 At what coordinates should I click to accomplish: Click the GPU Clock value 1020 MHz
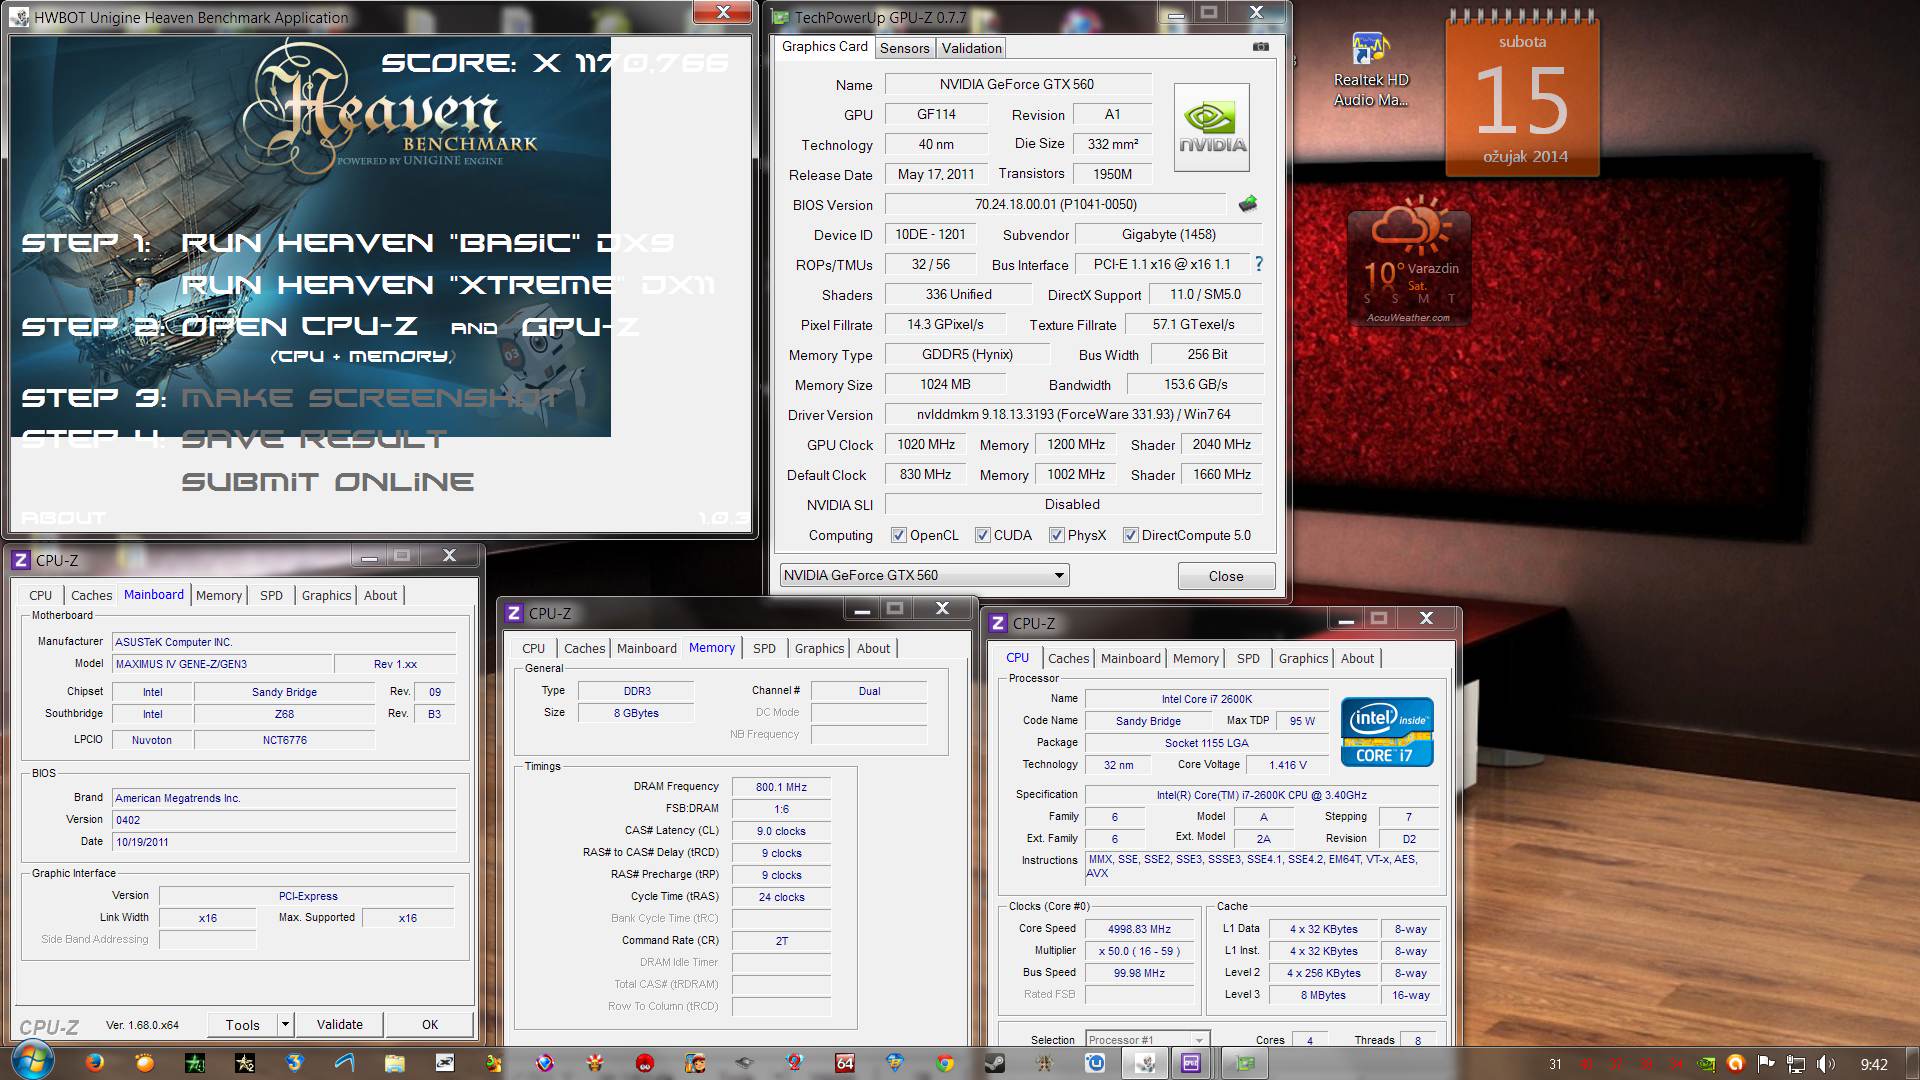925,444
